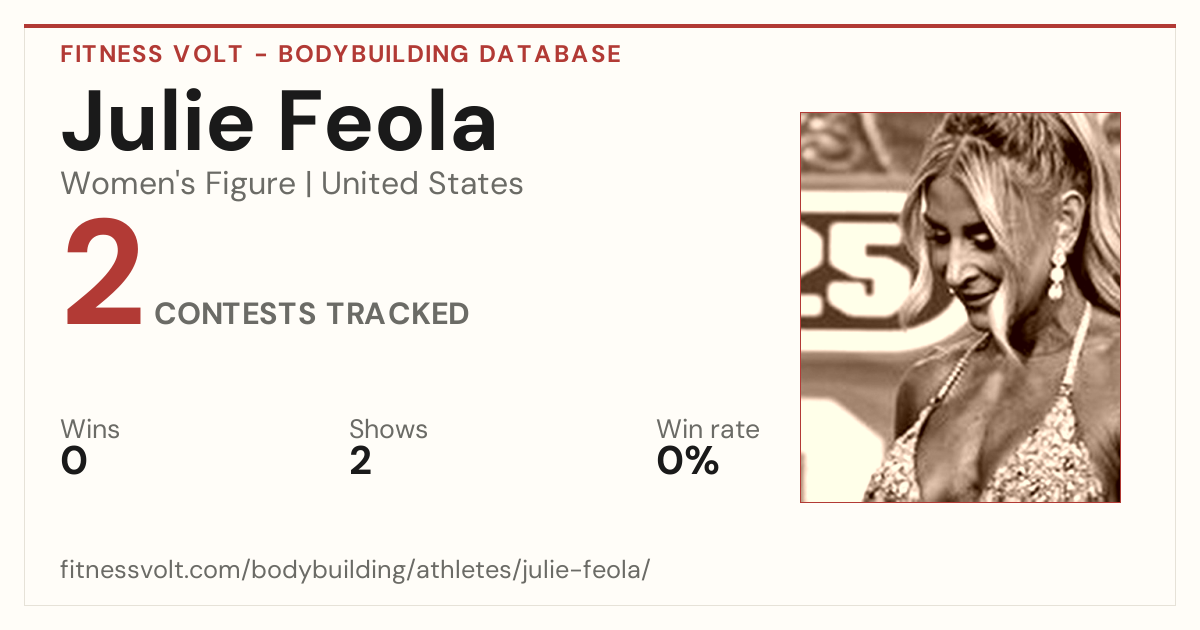Click the Wins stat label
The image size is (1200, 630).
90,430
